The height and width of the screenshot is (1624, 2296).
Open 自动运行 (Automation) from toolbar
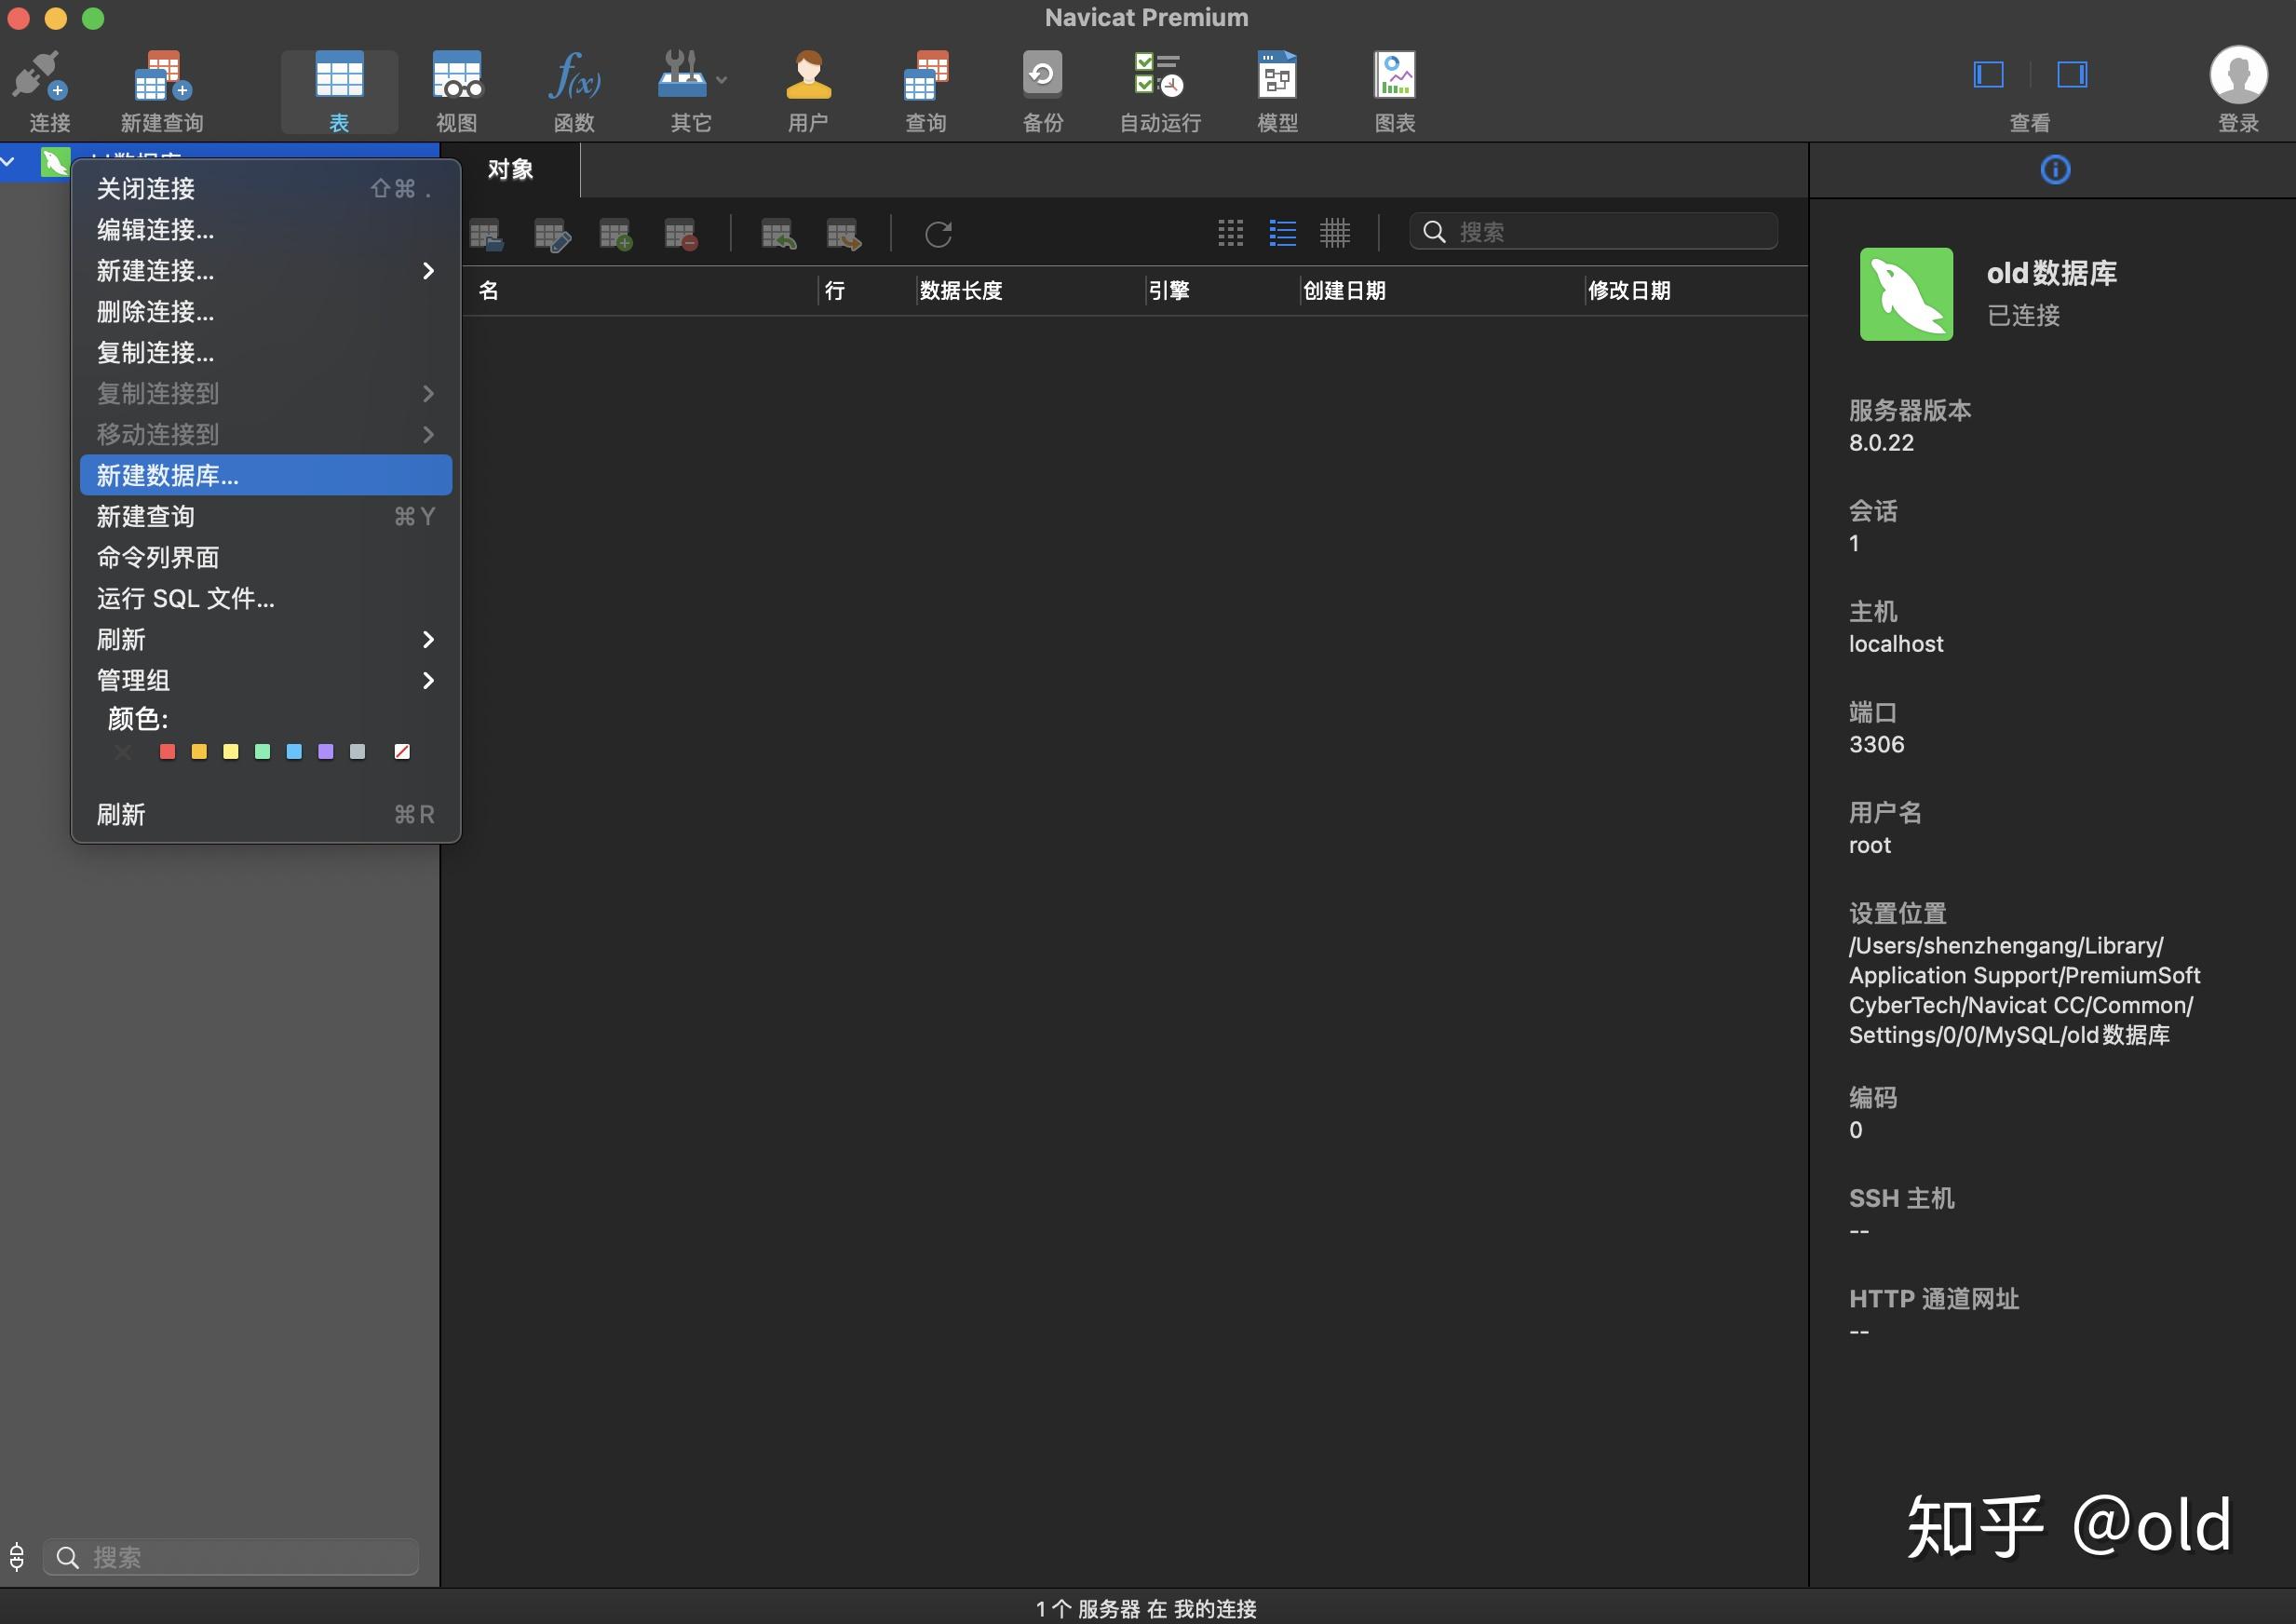[1159, 76]
